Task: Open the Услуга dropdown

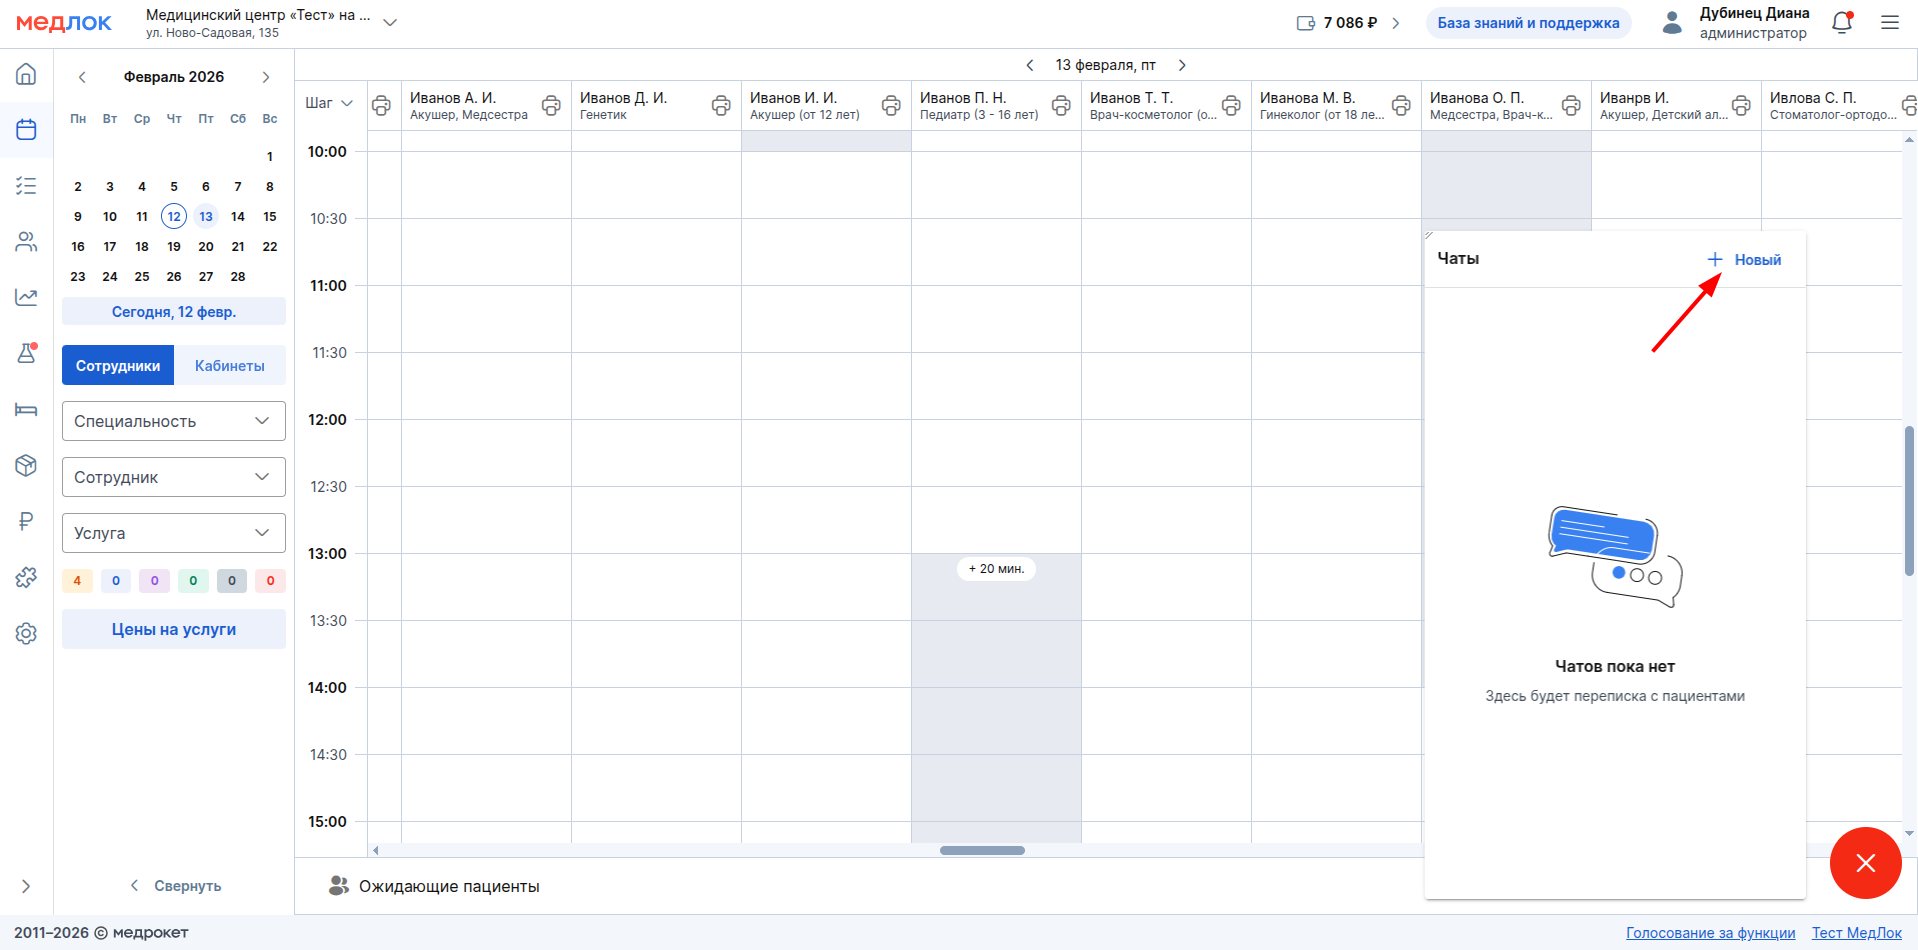Action: 174,533
